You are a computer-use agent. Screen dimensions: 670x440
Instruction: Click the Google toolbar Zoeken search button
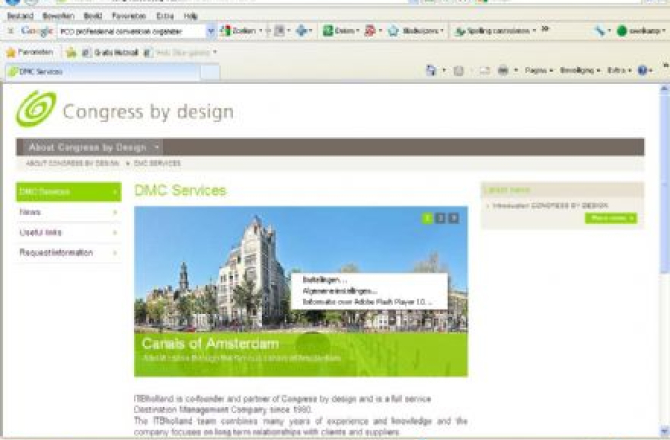coord(238,31)
